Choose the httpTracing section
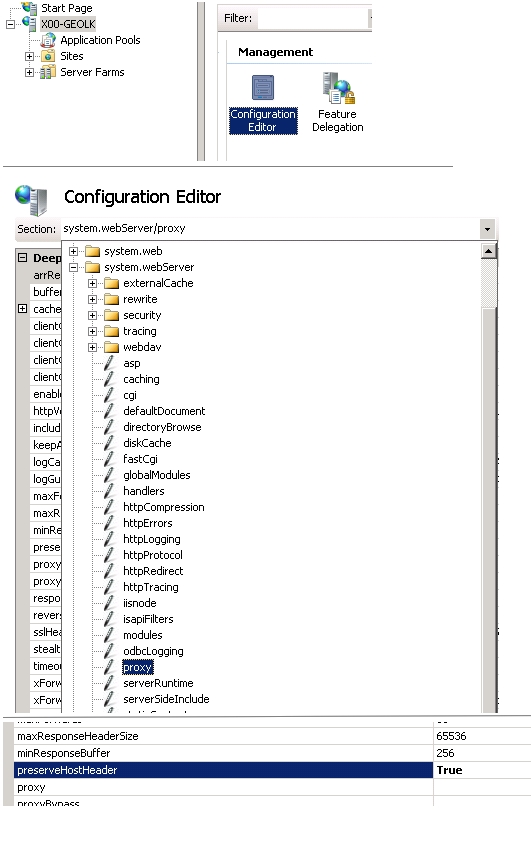 (x=150, y=587)
